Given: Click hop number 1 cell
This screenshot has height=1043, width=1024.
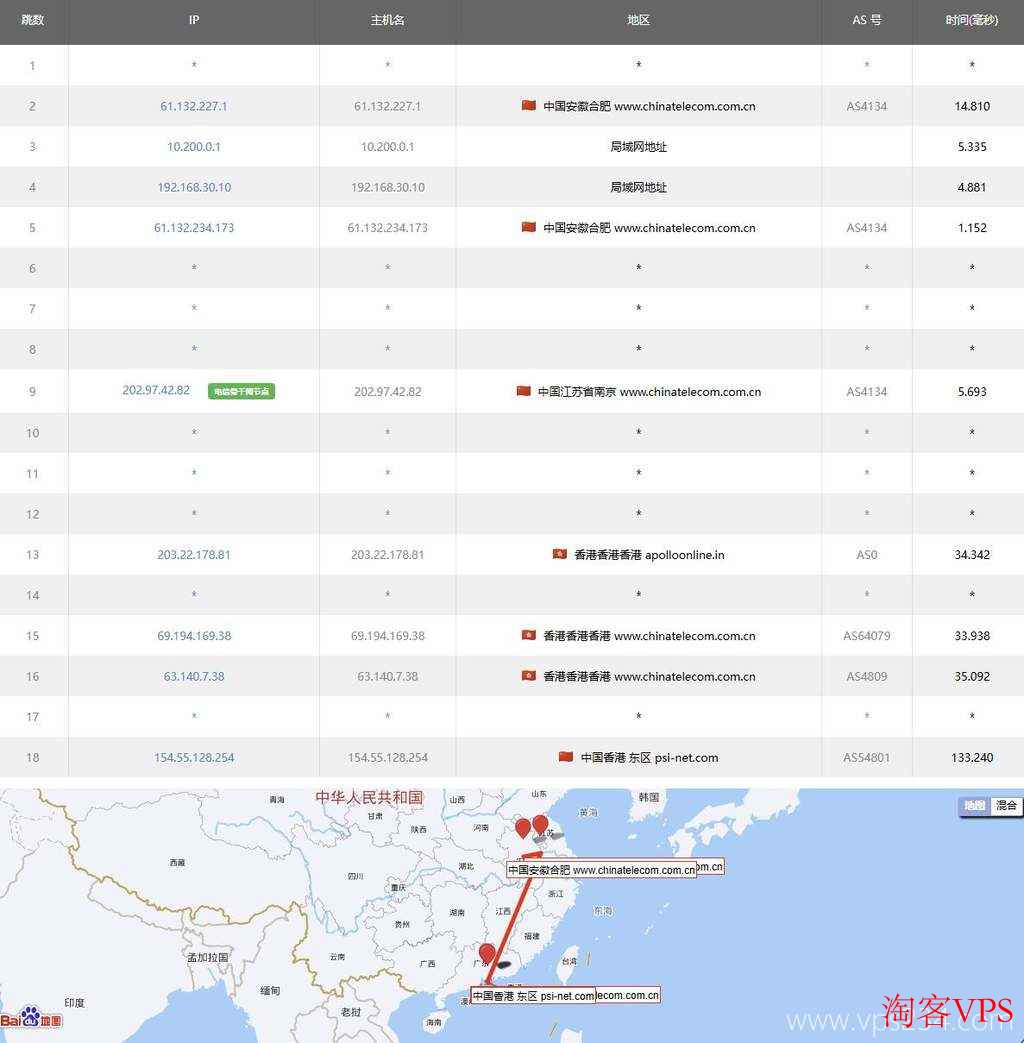Looking at the screenshot, I should tap(33, 65).
